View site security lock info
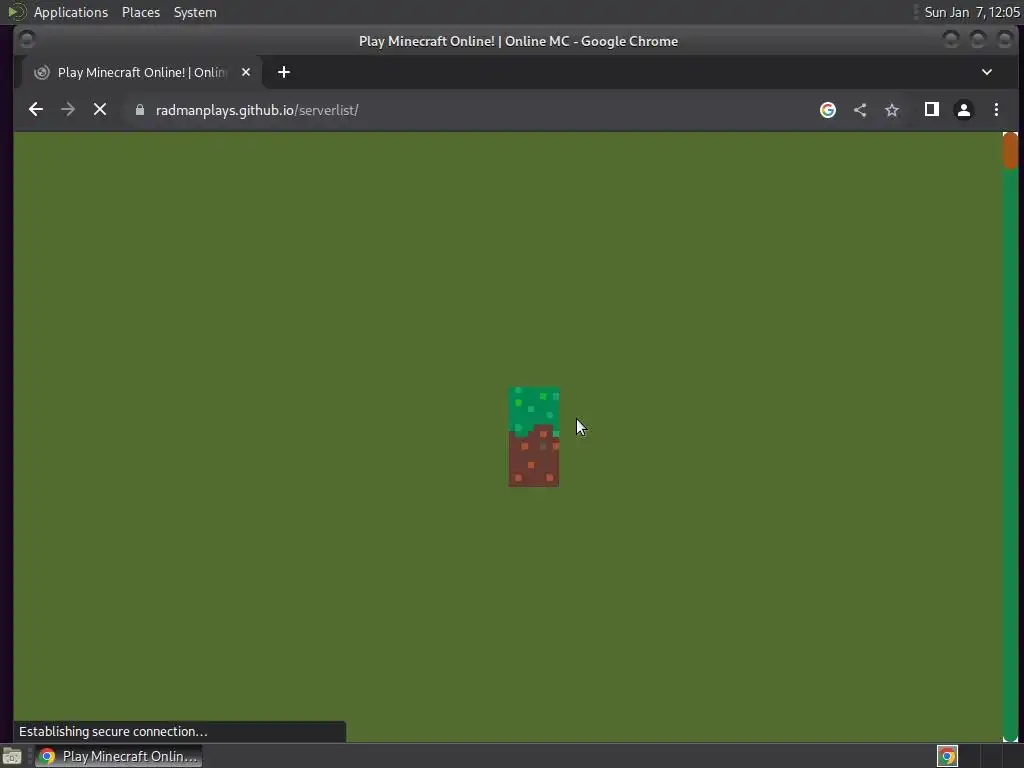Screen dimensions: 1024x768 point(140,110)
